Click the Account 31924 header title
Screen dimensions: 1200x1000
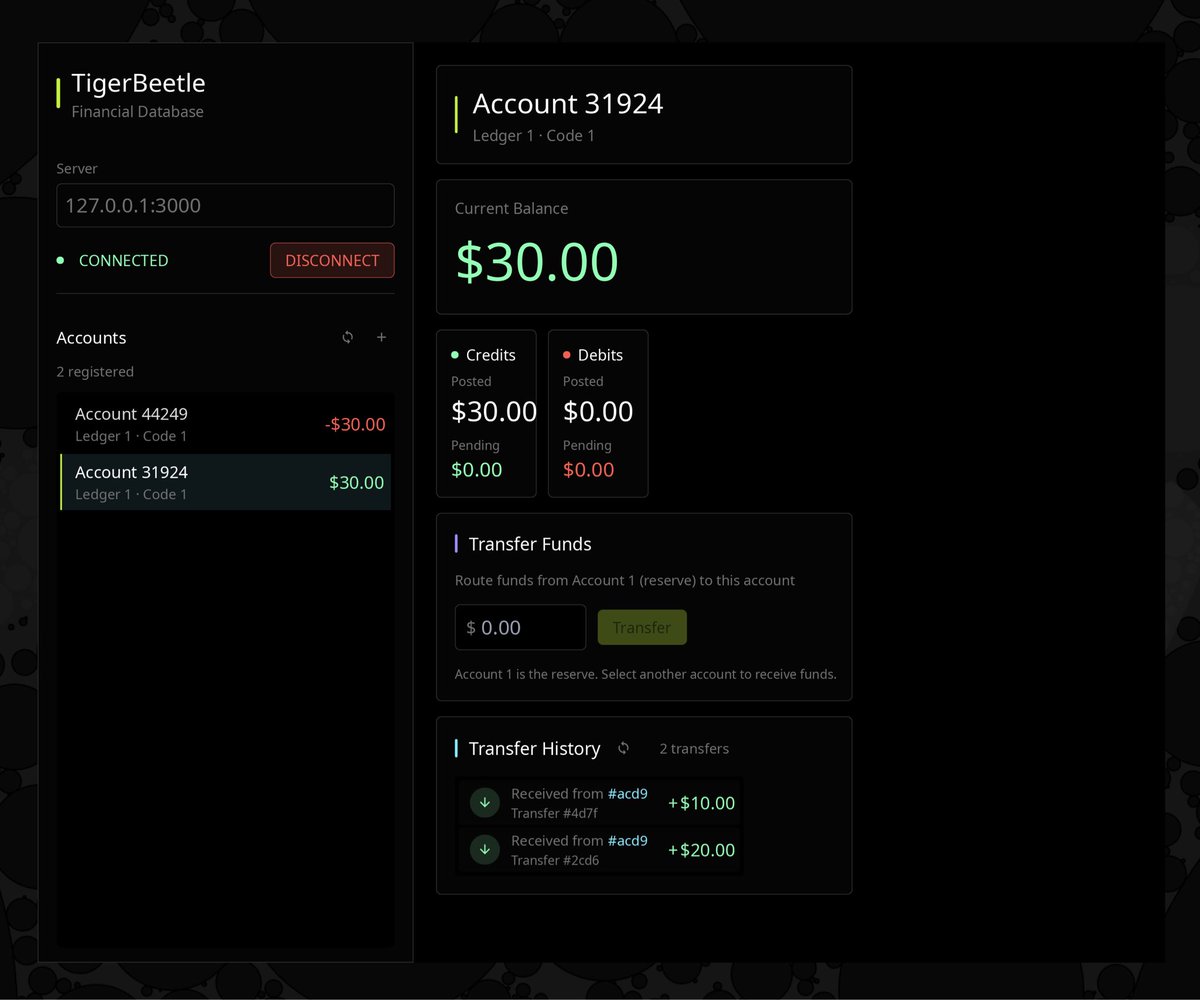pos(568,104)
